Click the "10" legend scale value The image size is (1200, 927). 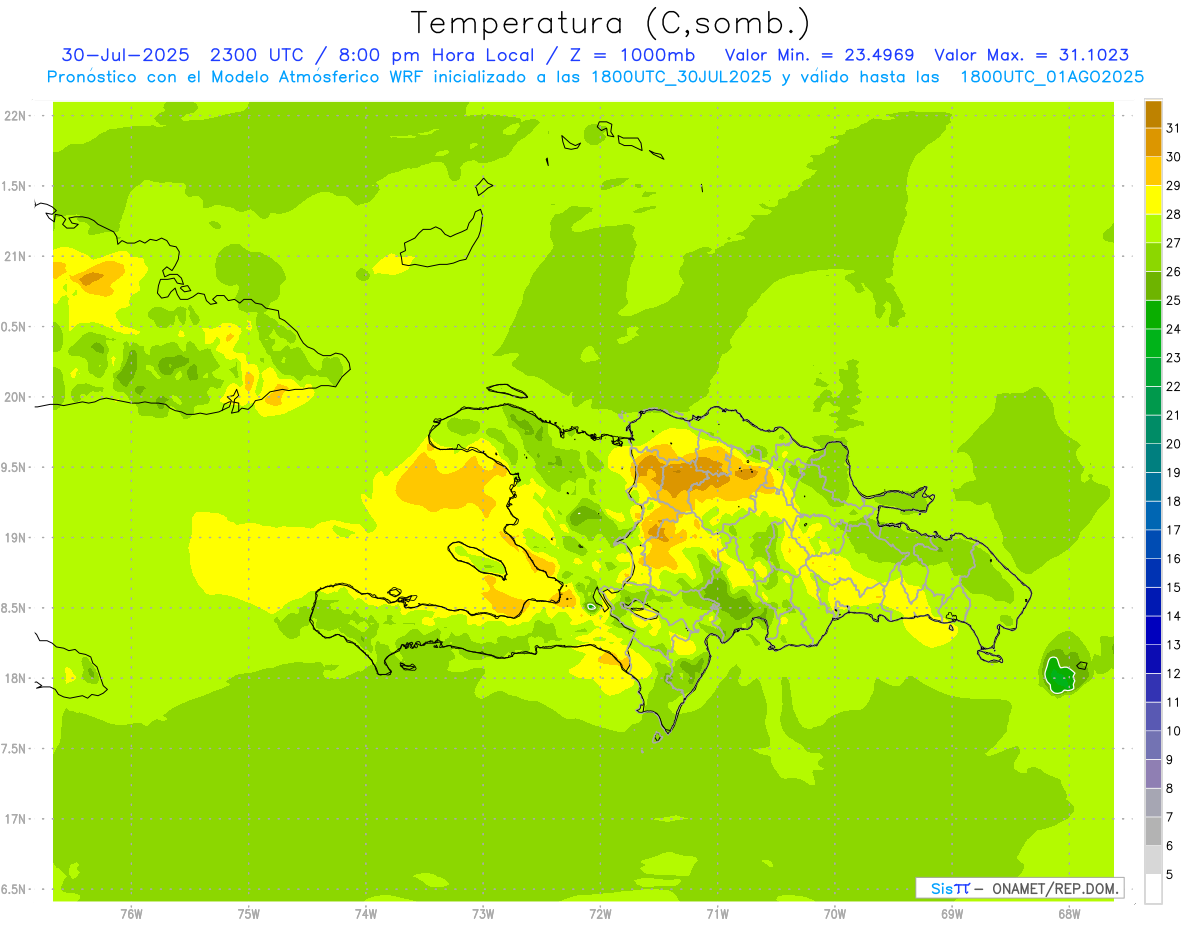coord(1174,731)
